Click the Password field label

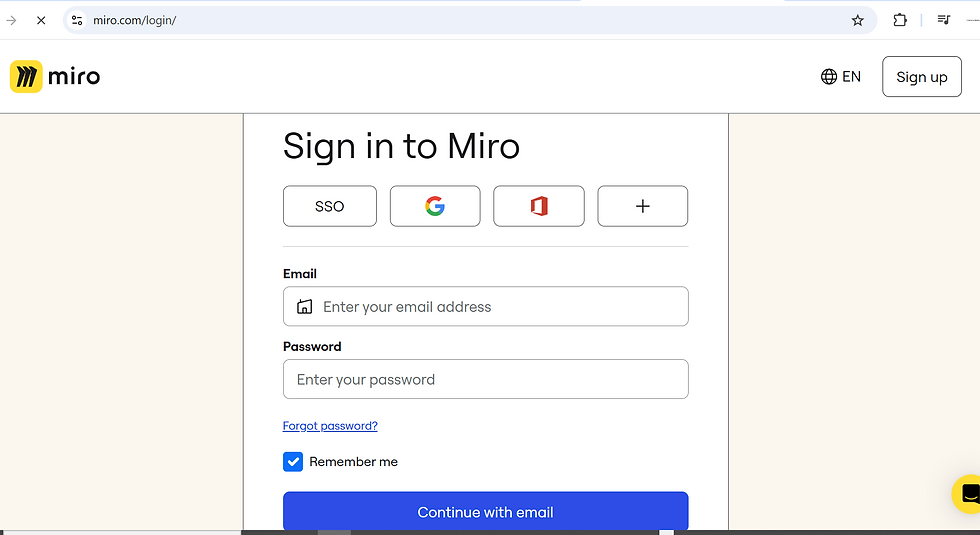[312, 346]
